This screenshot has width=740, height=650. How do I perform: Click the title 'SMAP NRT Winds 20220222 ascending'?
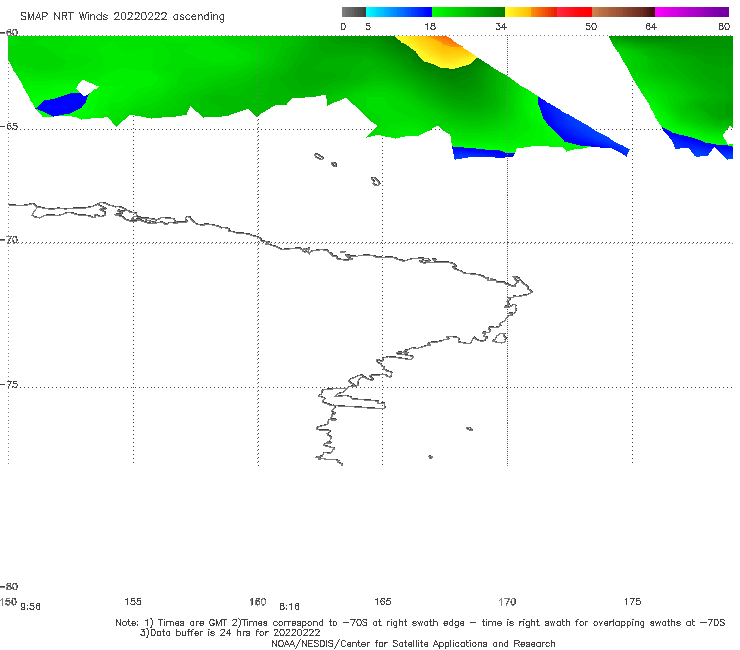coord(122,17)
